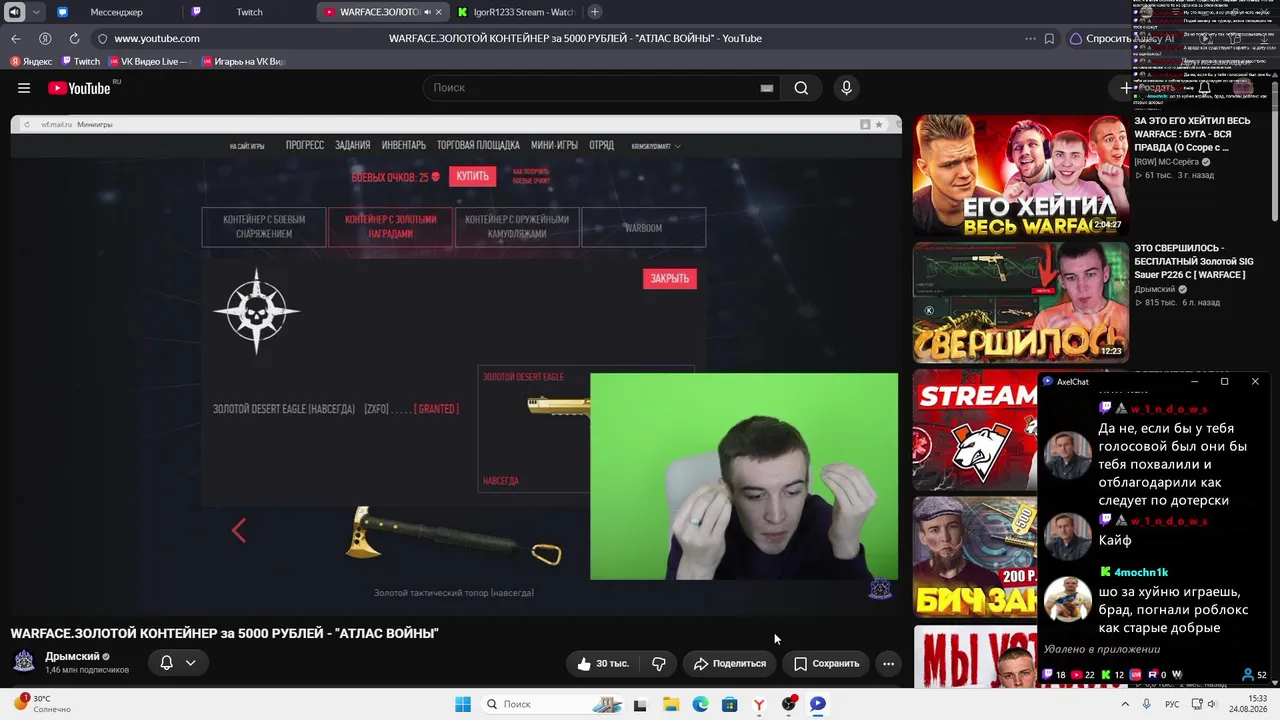
Task: Like the video with the thumbs-up button
Action: coord(603,663)
